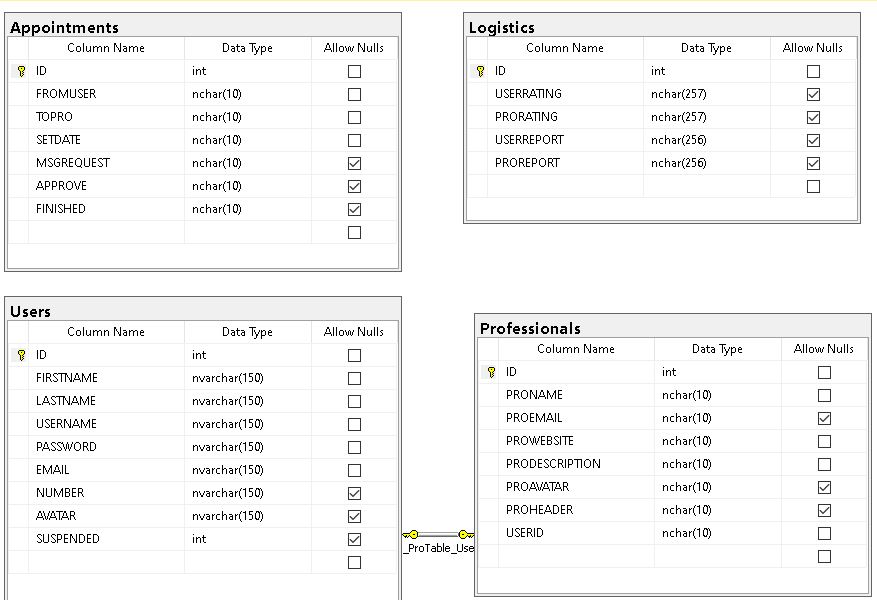The height and width of the screenshot is (600, 877).
Task: Click empty new column name cell in Logistics
Action: point(565,186)
